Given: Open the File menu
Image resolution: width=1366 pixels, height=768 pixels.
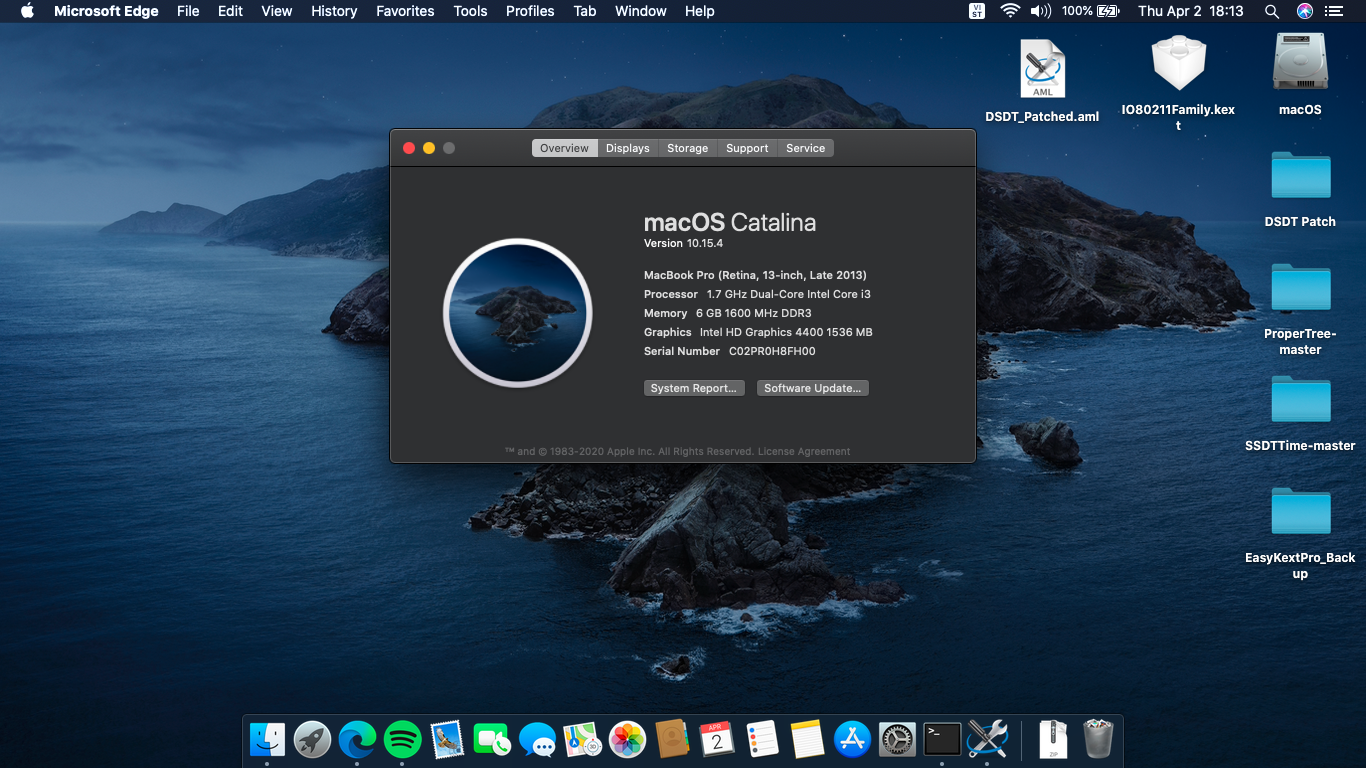Looking at the screenshot, I should point(188,11).
